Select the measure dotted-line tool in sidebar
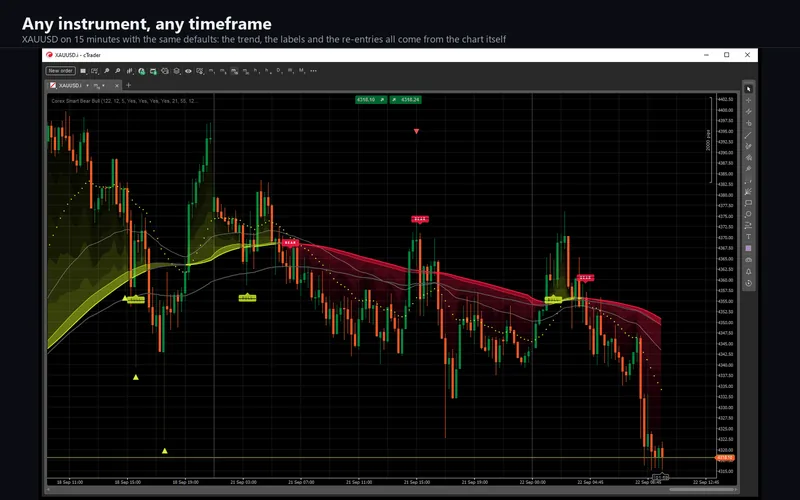Screen dimensions: 800x500 (x=748, y=181)
